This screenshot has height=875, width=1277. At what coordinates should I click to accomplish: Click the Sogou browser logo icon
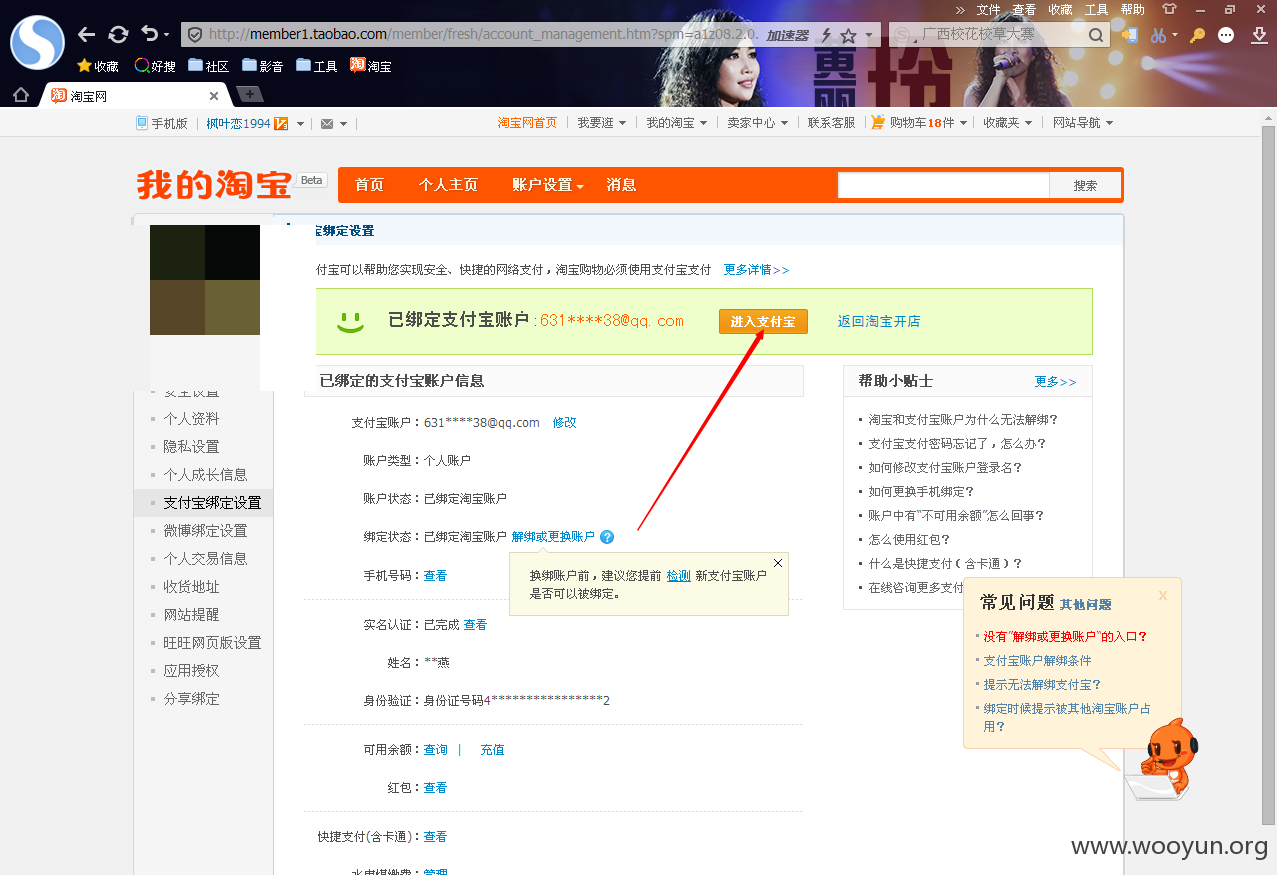tap(37, 41)
